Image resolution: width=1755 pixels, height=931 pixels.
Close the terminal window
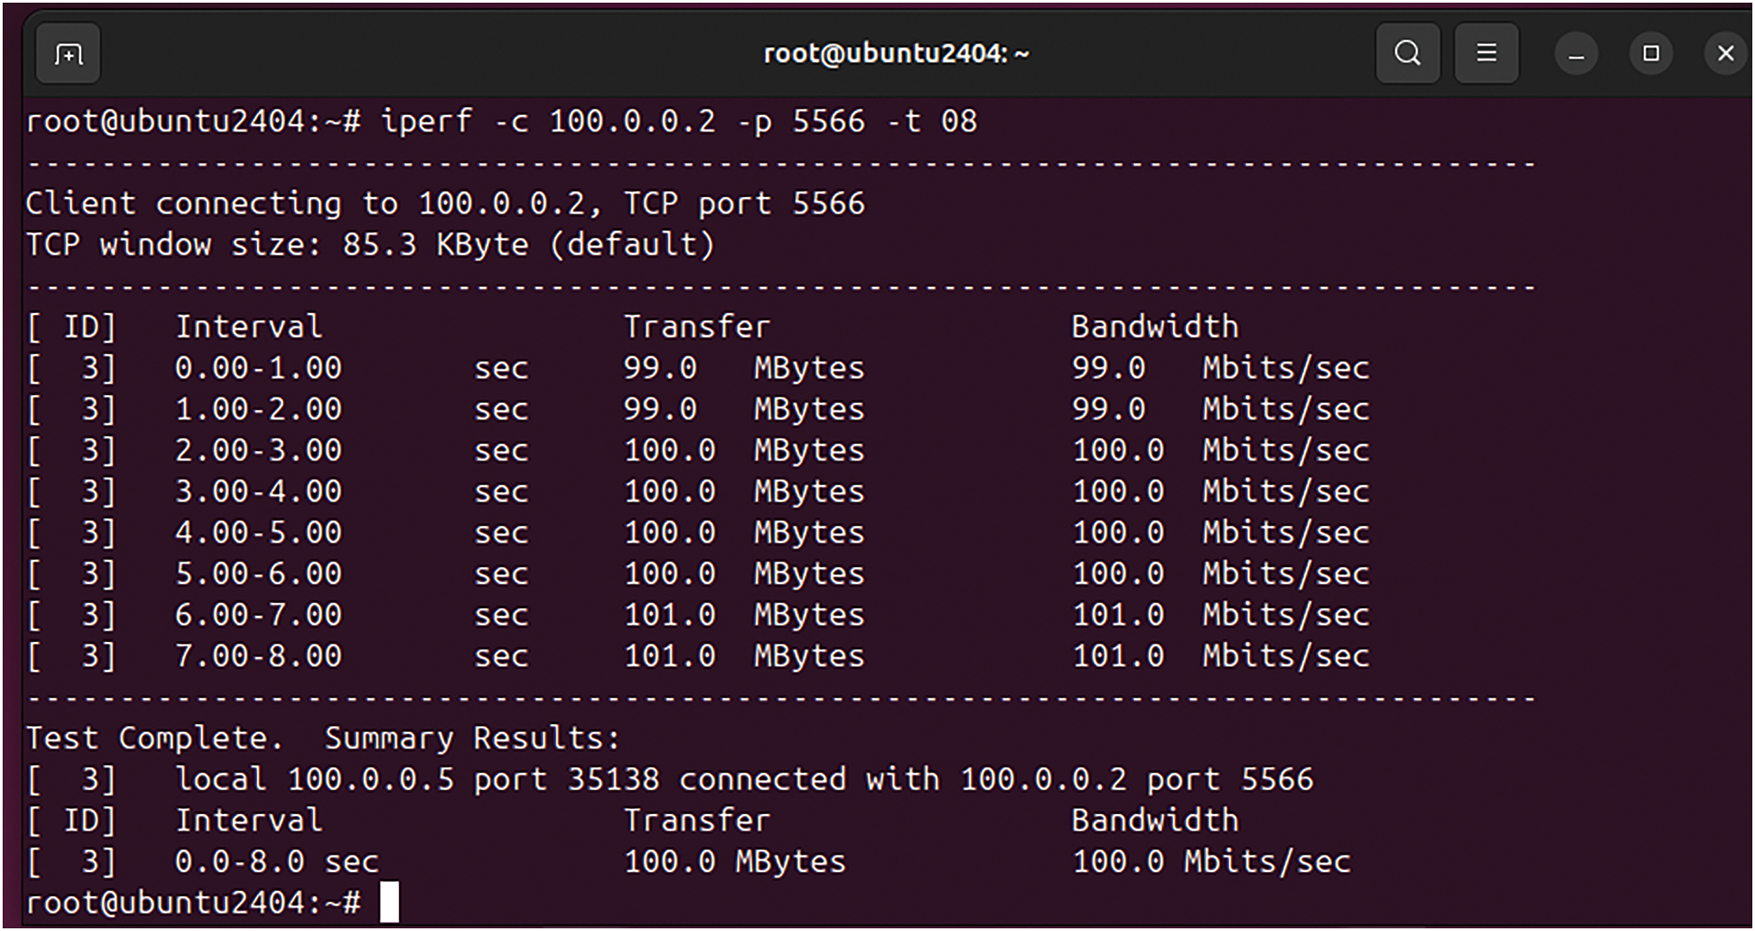click(1725, 54)
